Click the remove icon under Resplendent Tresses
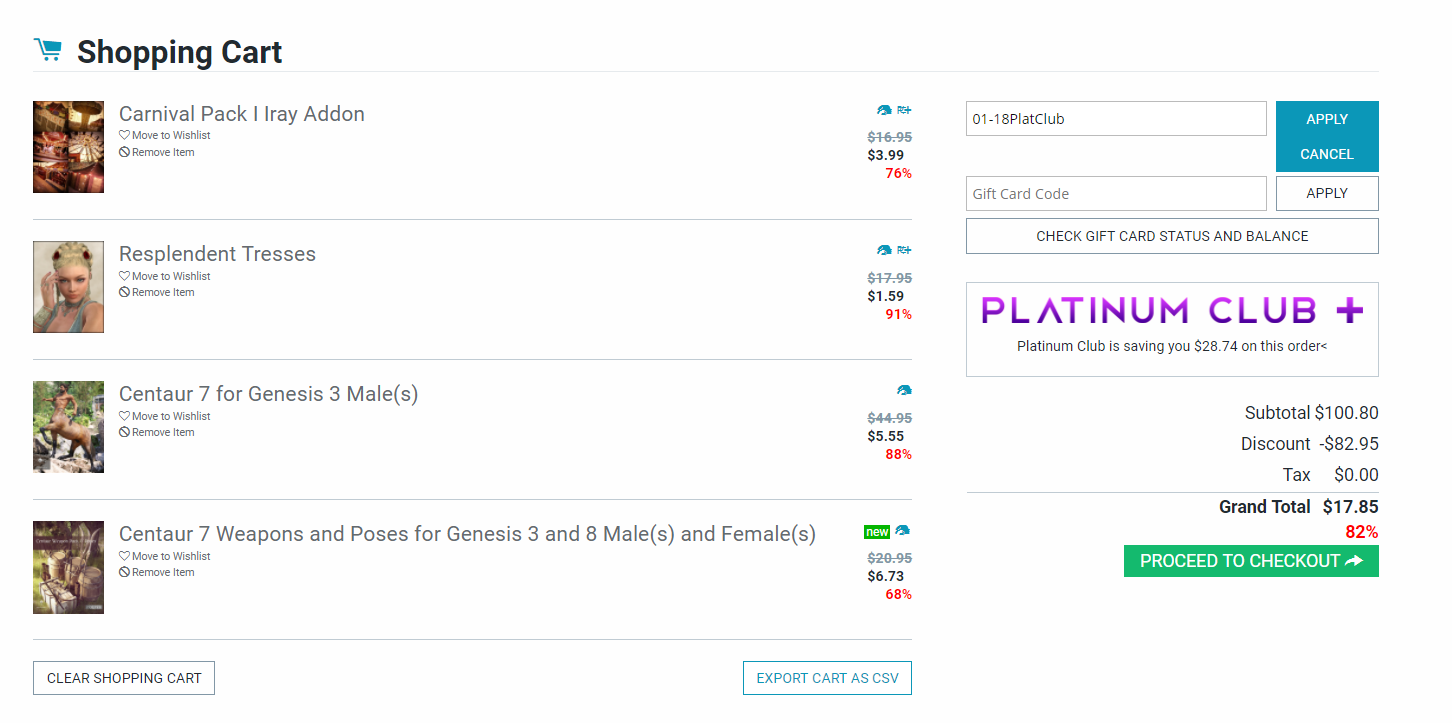 [125, 292]
